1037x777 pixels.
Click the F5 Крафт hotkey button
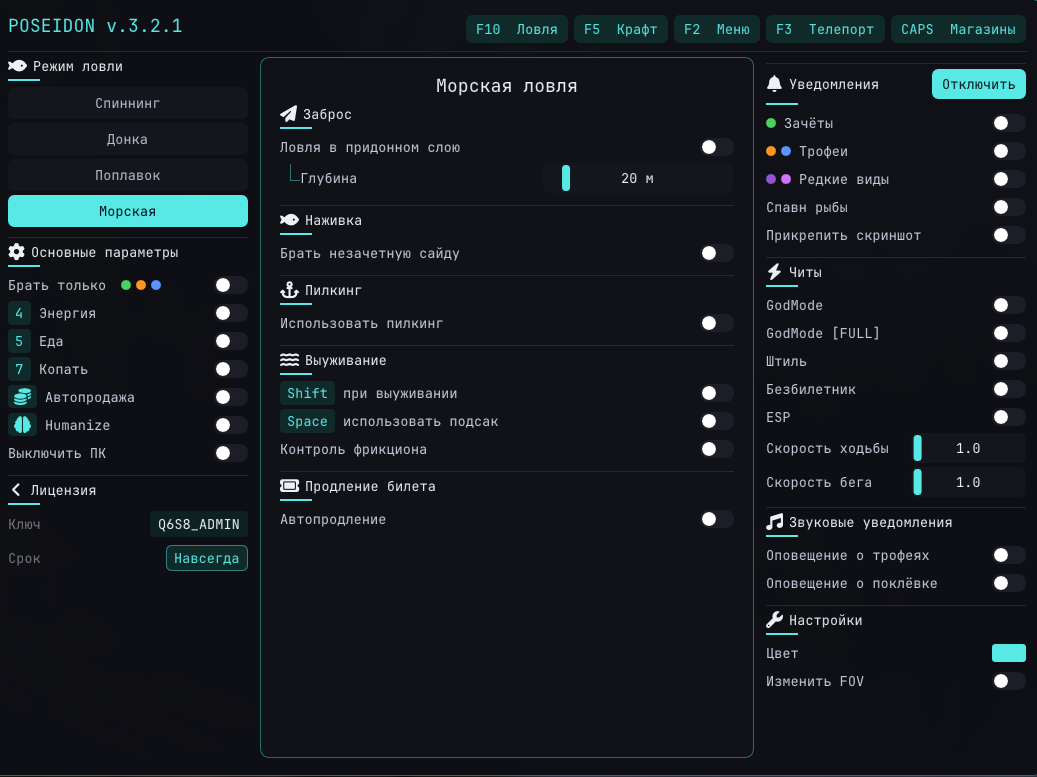[x=620, y=29]
